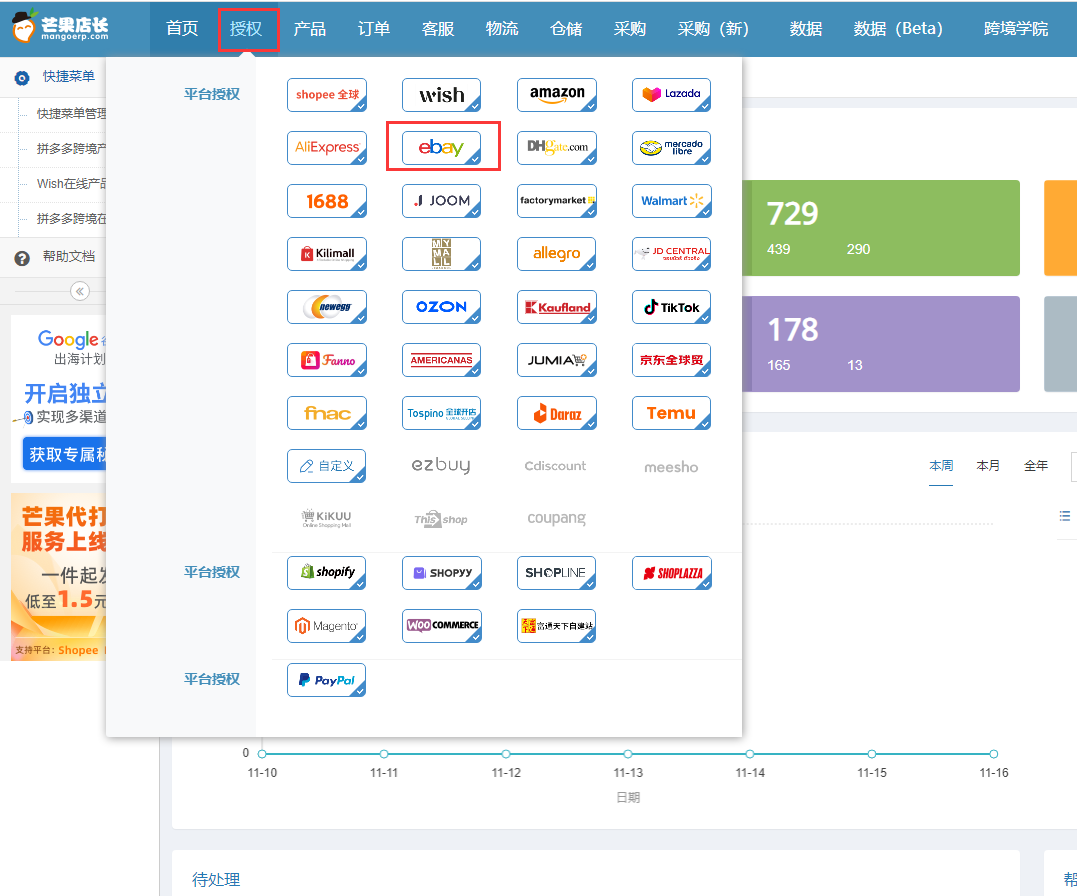Open SHOPLINE authorization
The height and width of the screenshot is (896, 1077).
coord(556,572)
